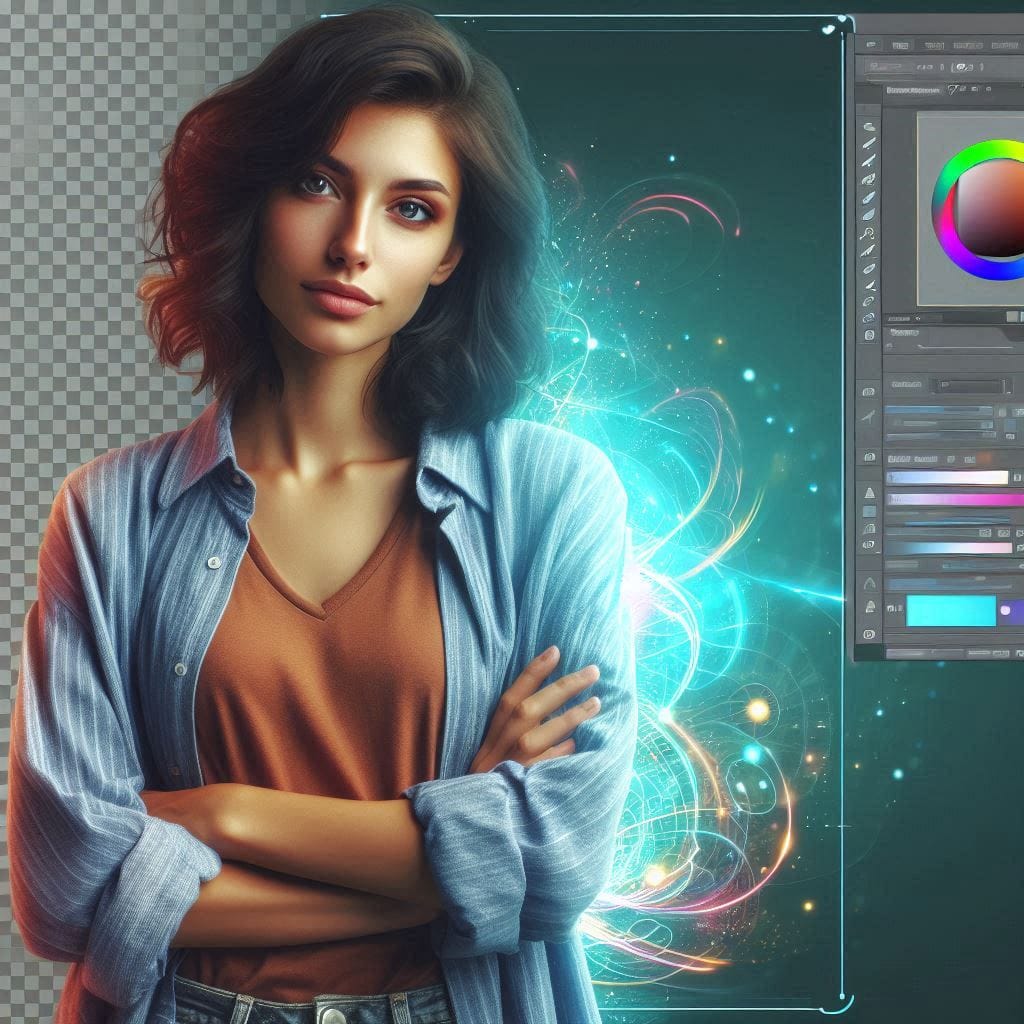Click the pen icon beside the panel title
The width and height of the screenshot is (1024, 1024).
(x=953, y=90)
